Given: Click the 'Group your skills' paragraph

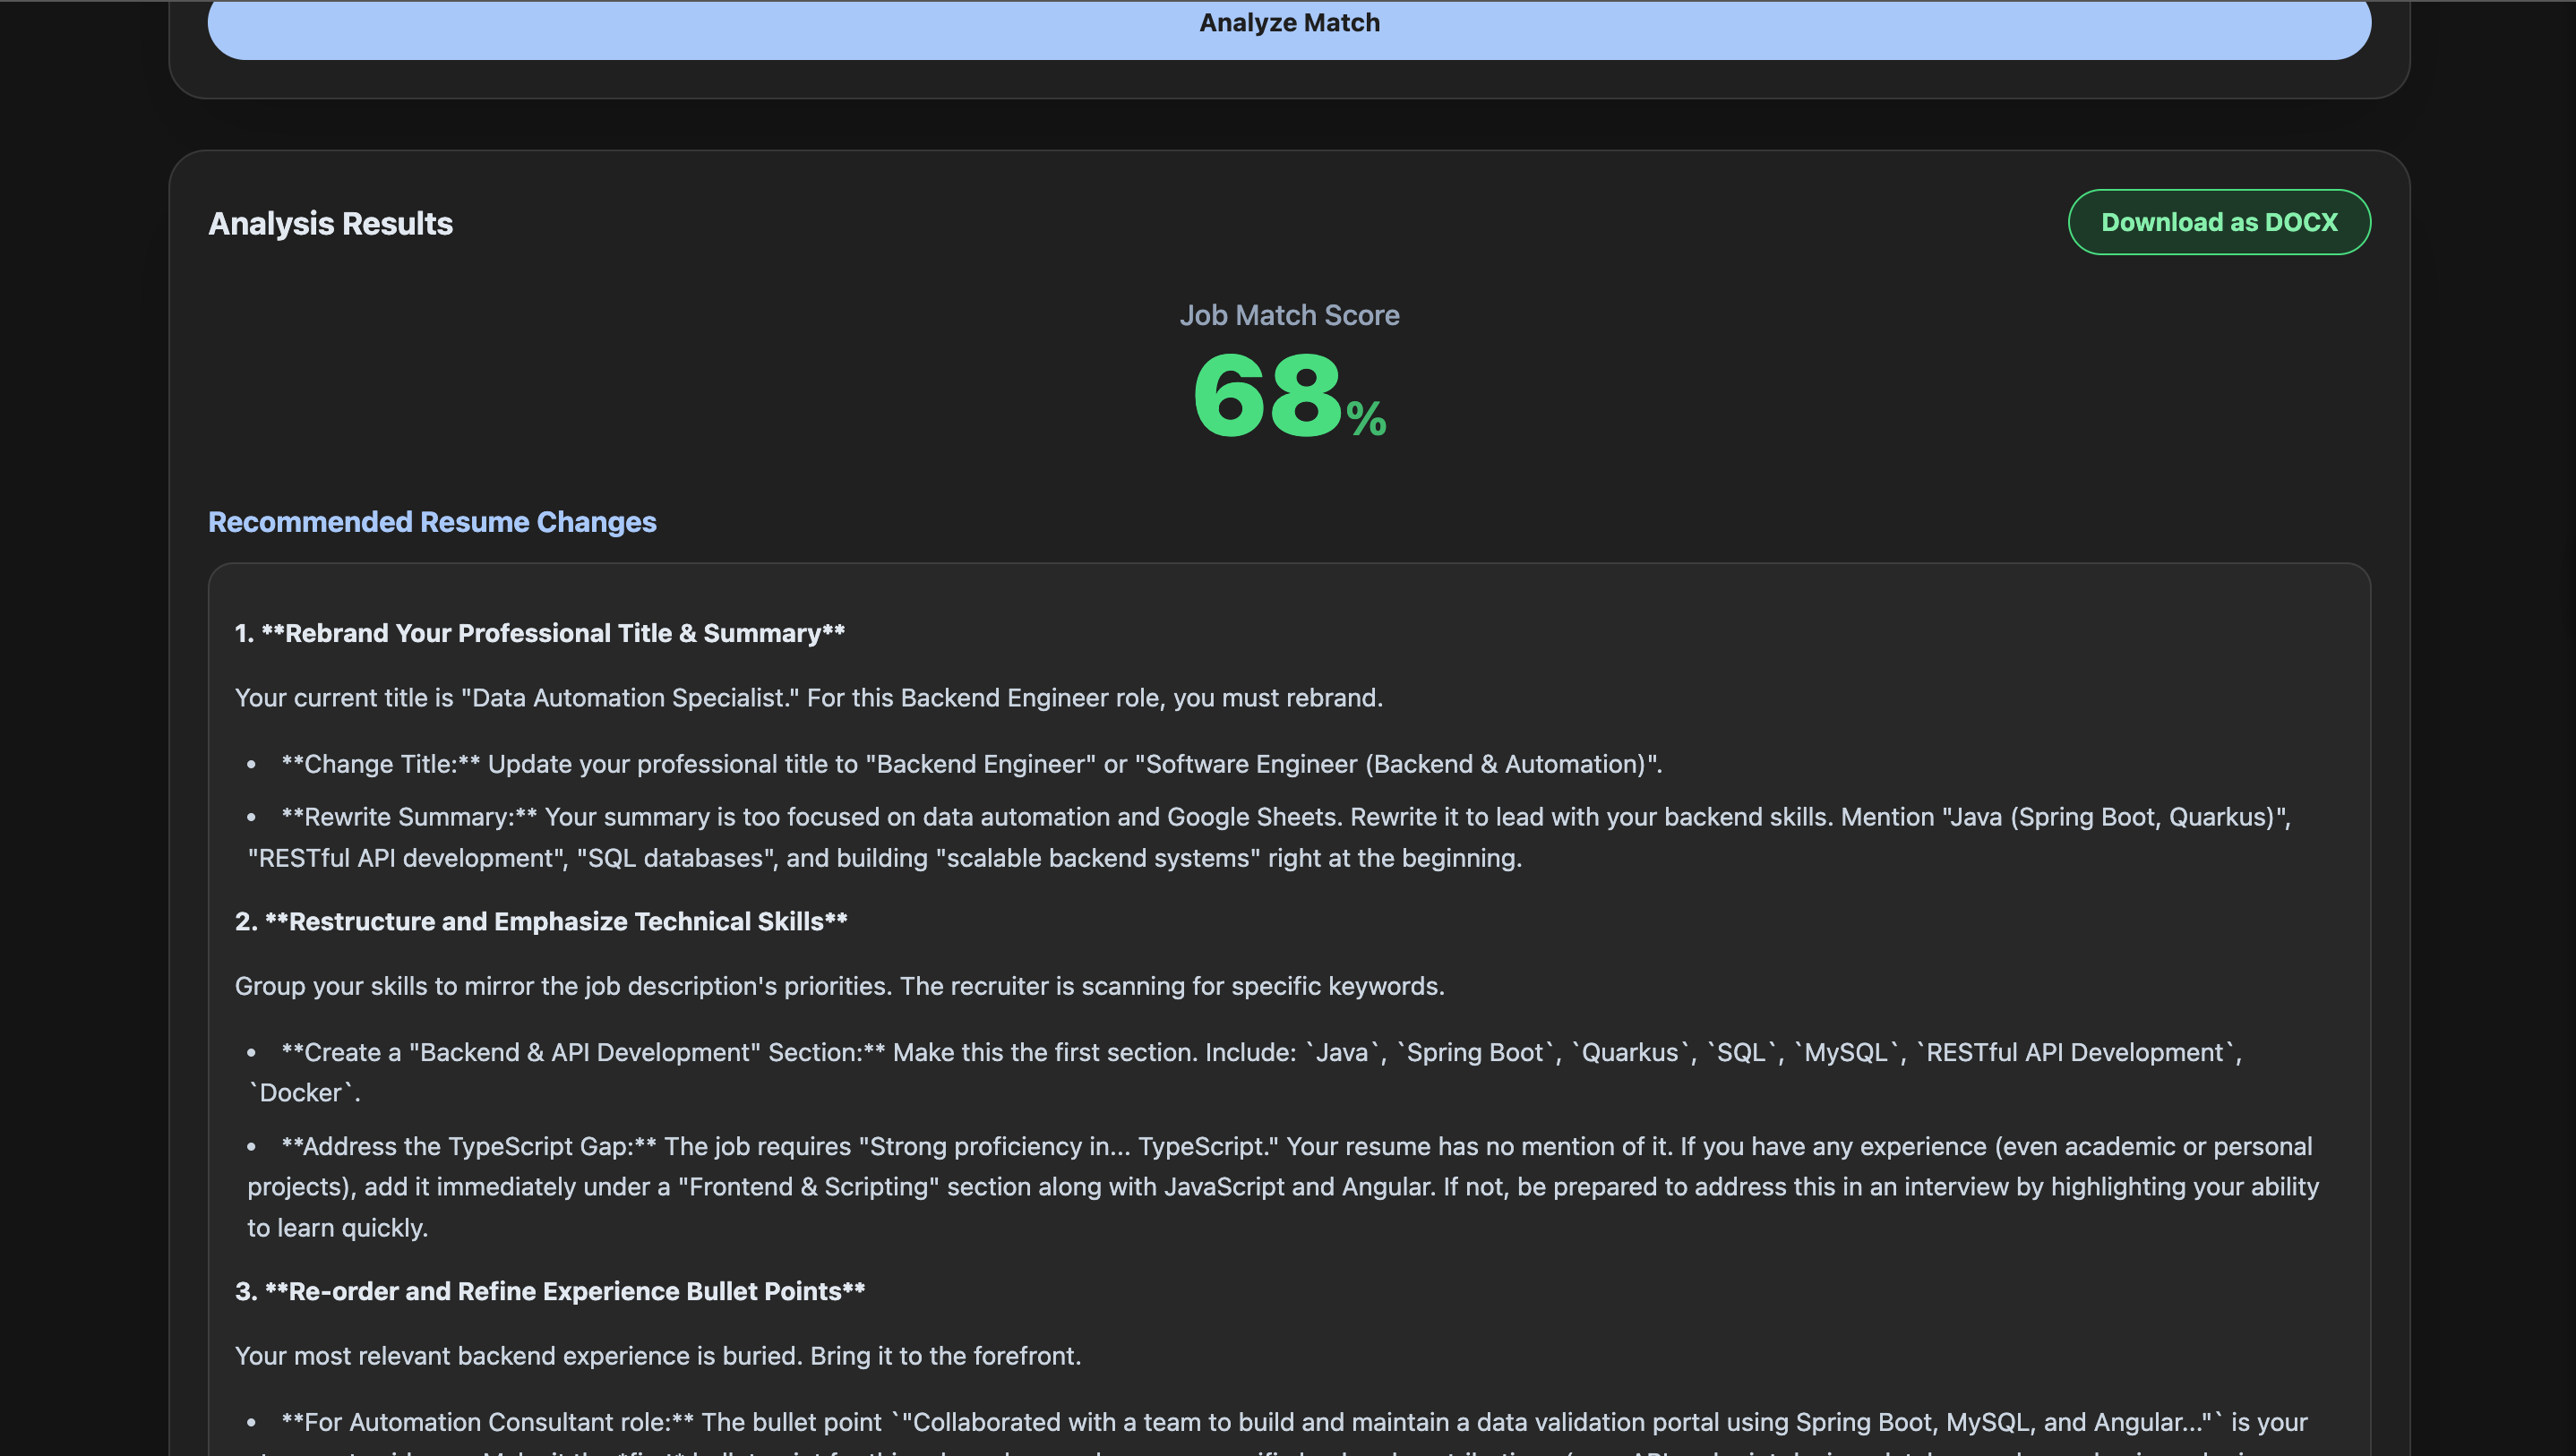Looking at the screenshot, I should tap(838, 986).
